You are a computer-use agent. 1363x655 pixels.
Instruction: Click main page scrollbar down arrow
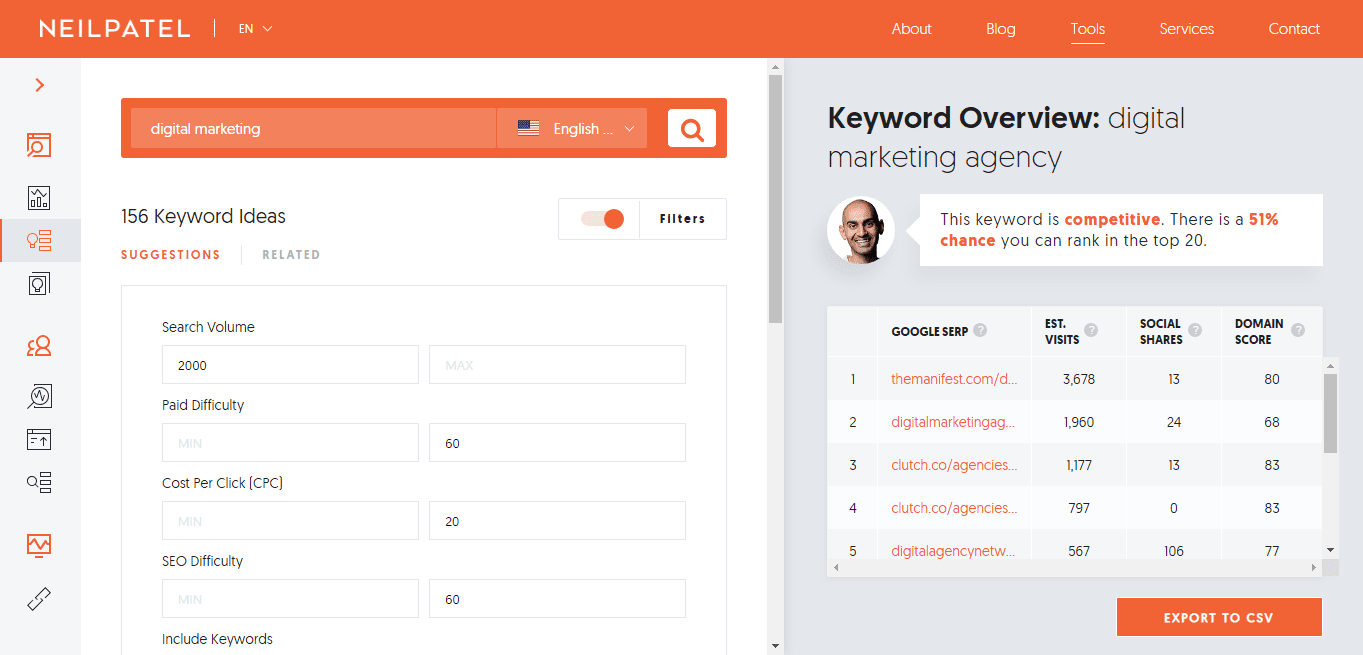[775, 646]
